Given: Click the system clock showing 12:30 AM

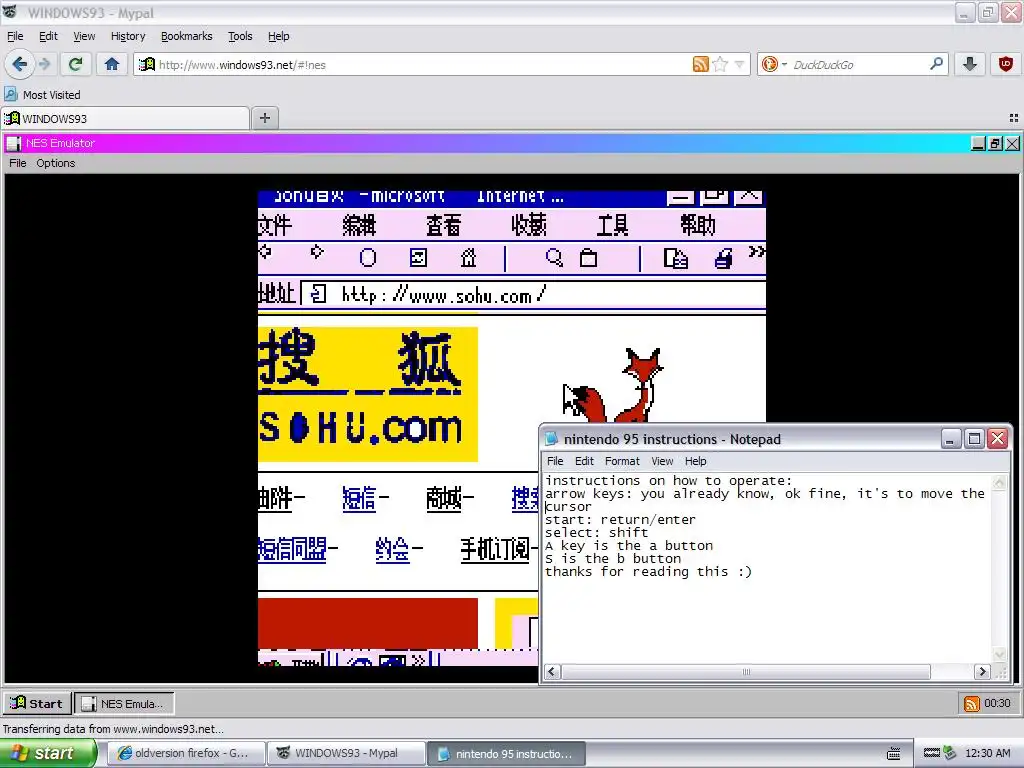Looking at the screenshot, I should pos(987,753).
